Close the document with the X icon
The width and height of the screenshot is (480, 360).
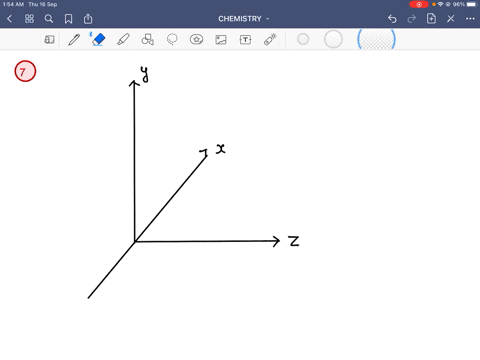tap(451, 19)
